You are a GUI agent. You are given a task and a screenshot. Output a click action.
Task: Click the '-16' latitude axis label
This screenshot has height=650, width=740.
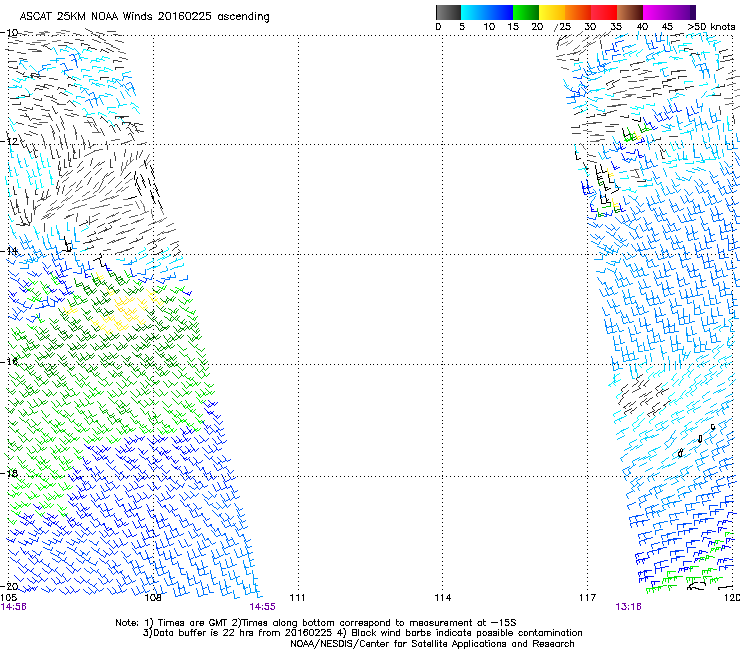click(9, 362)
